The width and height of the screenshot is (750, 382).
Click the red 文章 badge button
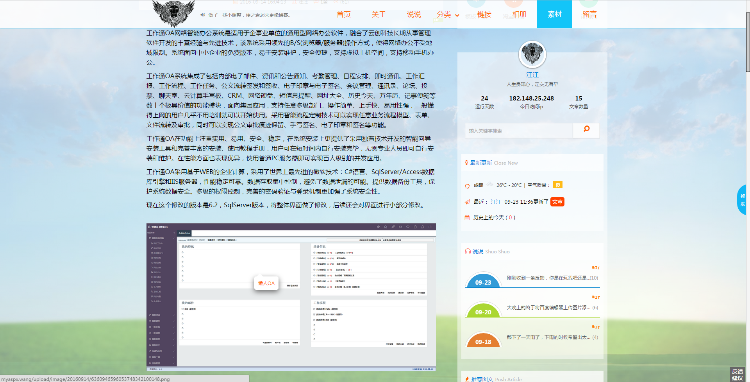point(557,202)
